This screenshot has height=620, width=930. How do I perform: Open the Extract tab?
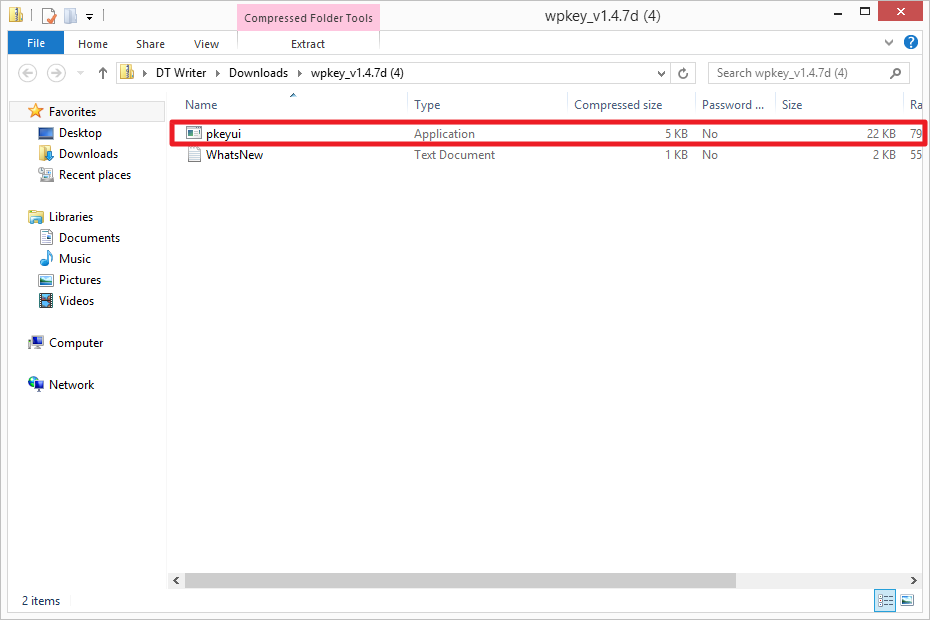[308, 44]
